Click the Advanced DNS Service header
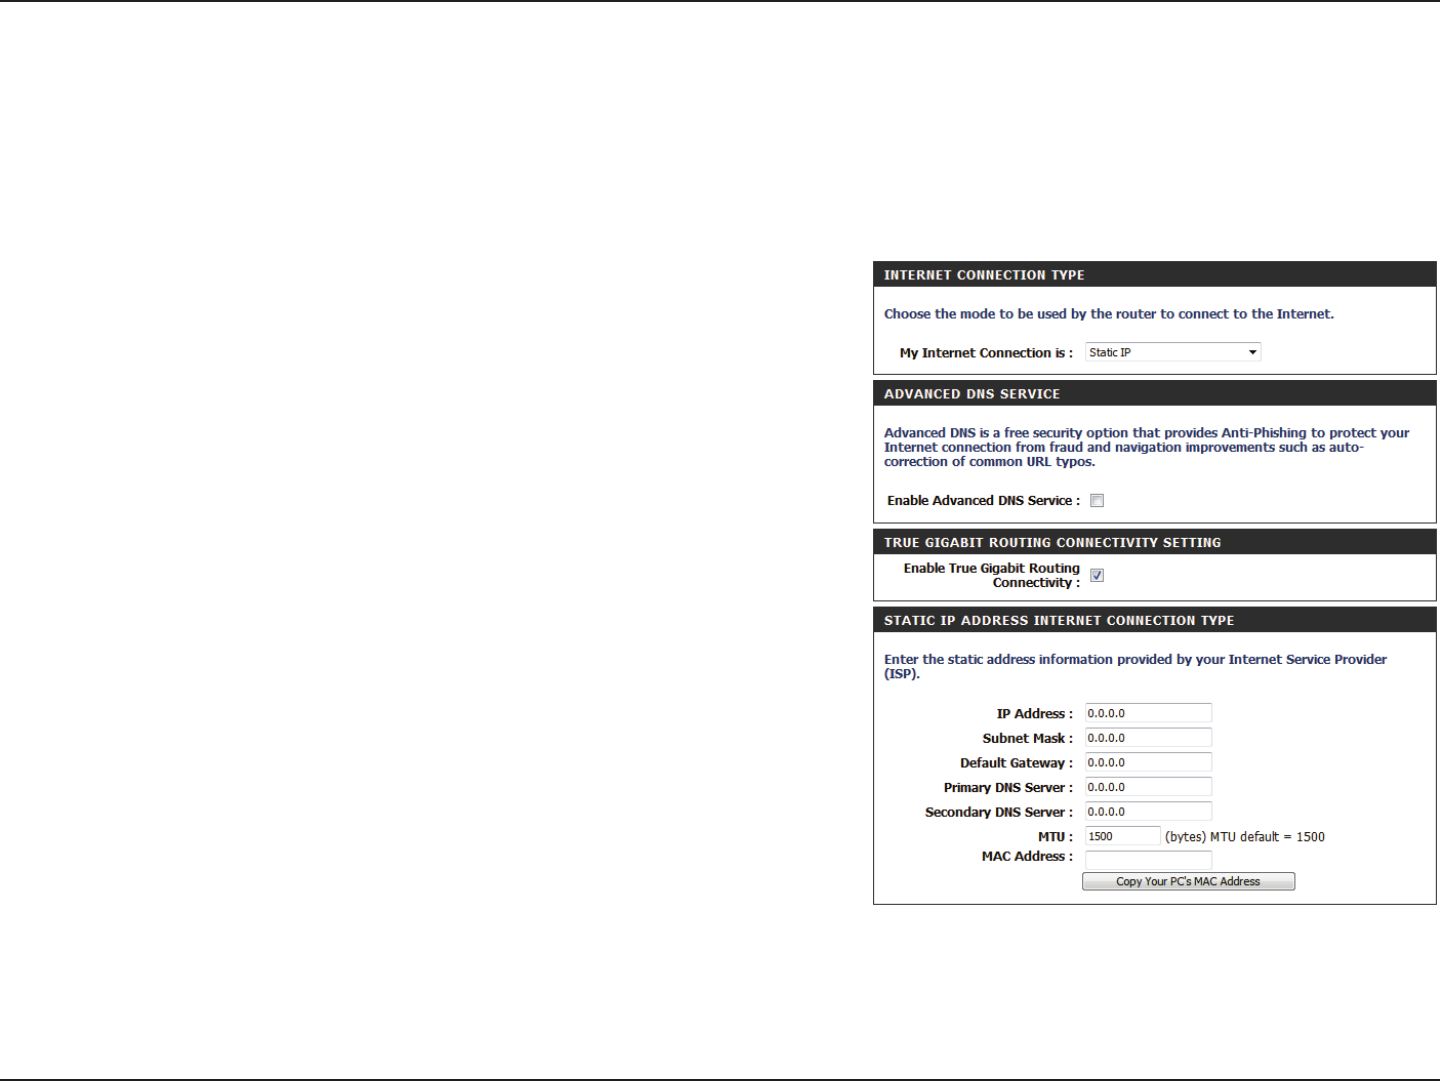The height and width of the screenshot is (1081, 1441). pyautogui.click(x=1155, y=394)
